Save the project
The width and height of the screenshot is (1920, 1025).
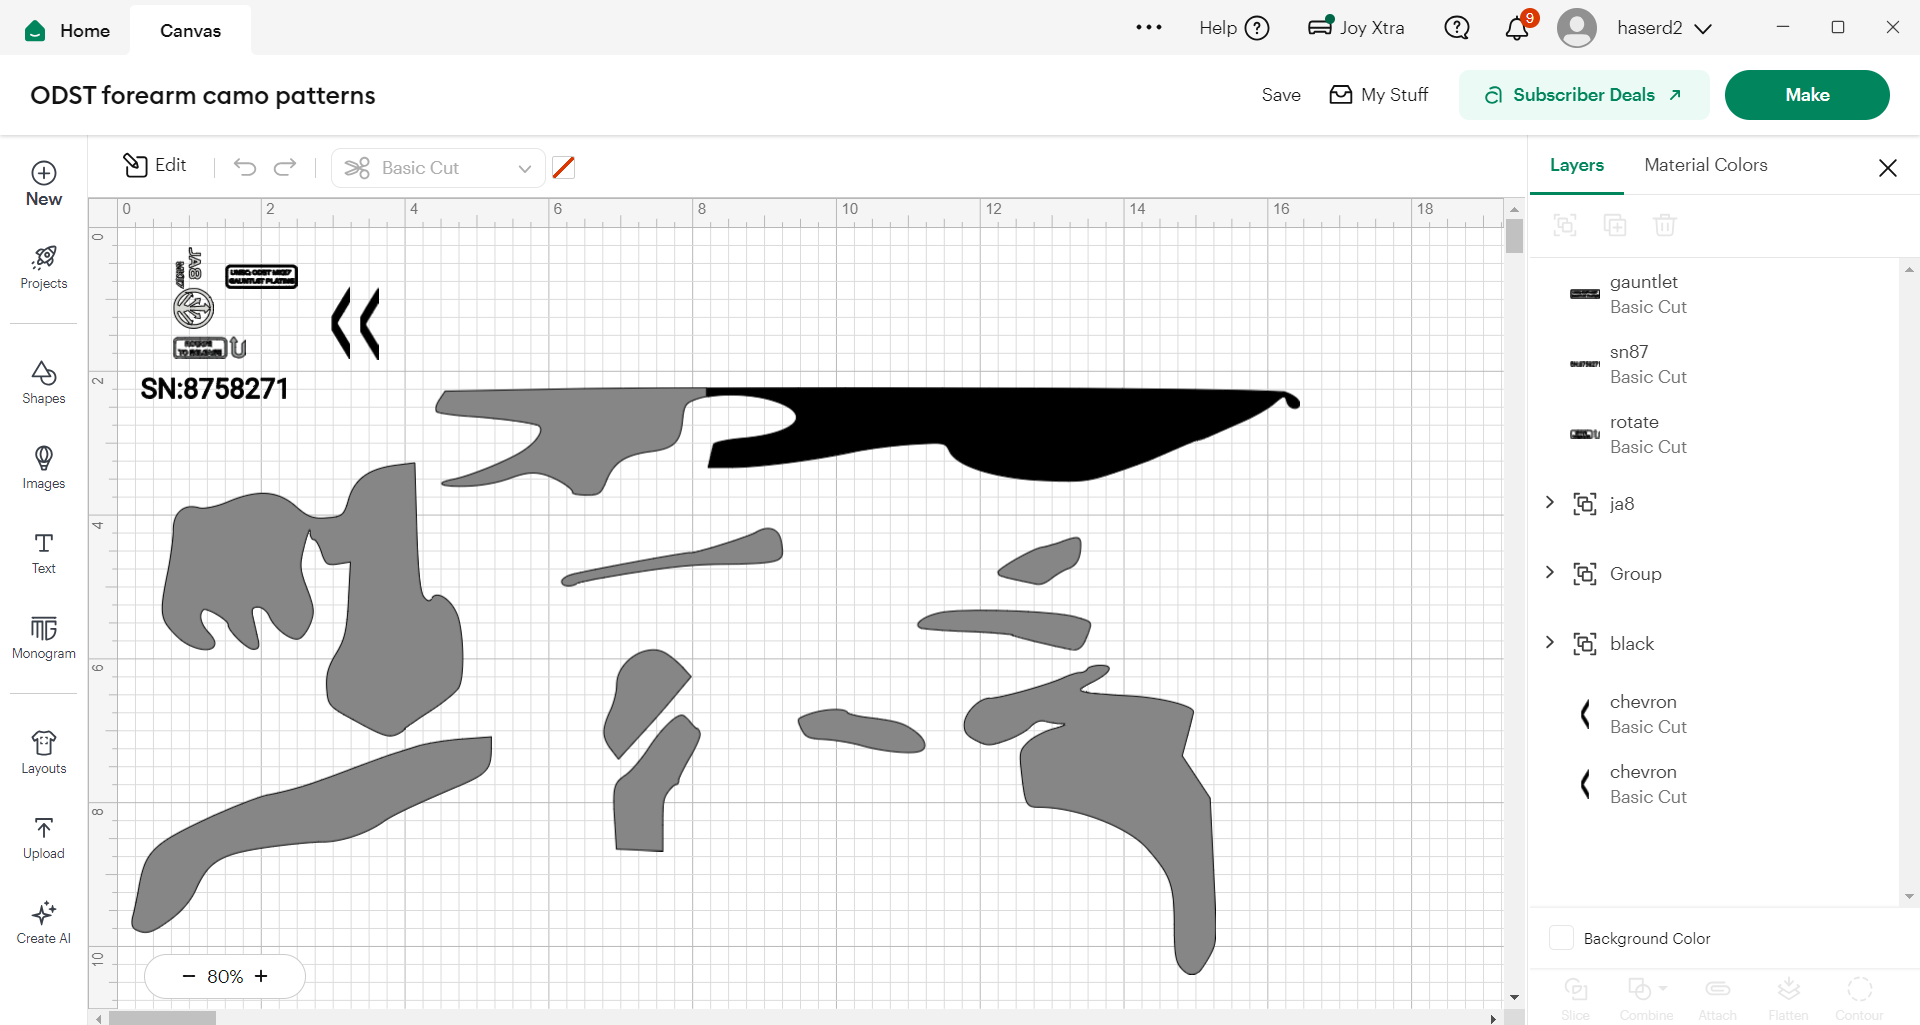(x=1281, y=95)
